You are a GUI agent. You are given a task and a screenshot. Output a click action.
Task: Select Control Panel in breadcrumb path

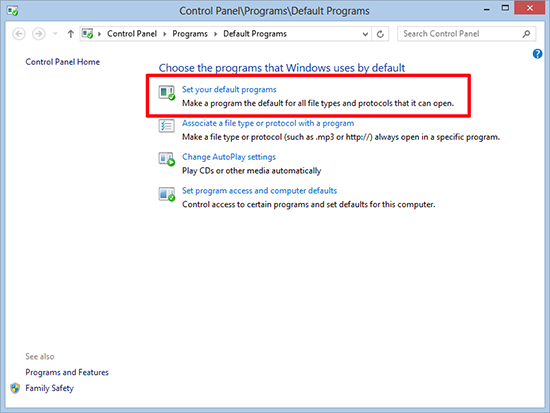click(x=132, y=34)
